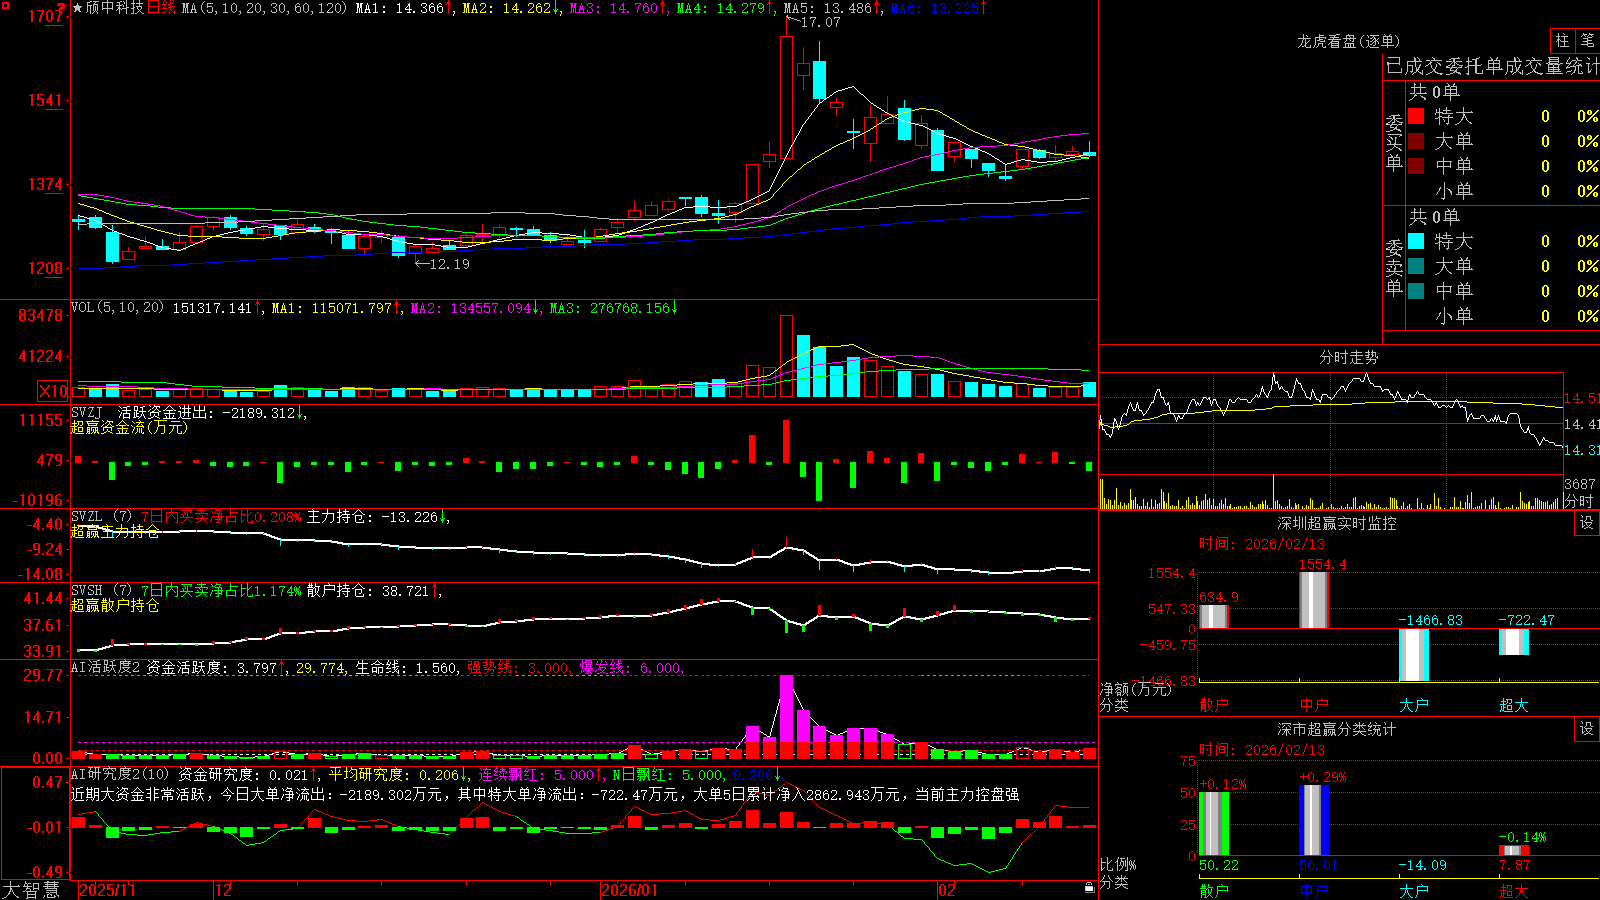
Task: Switch order display to 柱 mode
Action: click(x=1562, y=40)
